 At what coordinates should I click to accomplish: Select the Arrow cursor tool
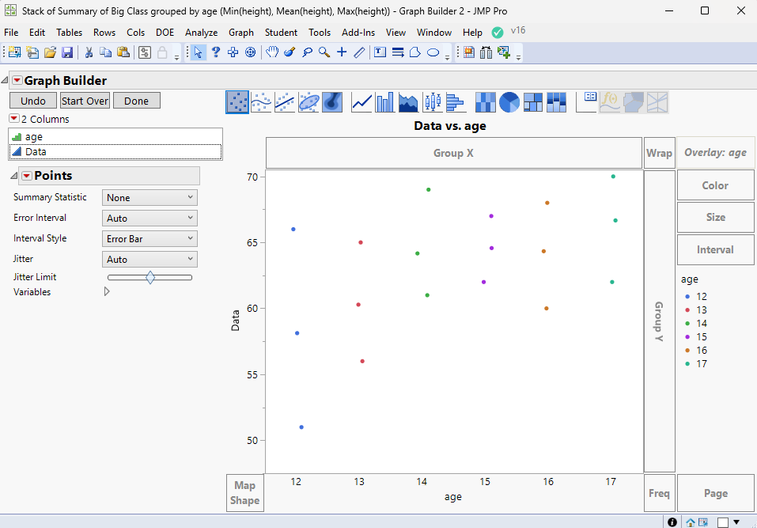tap(198, 53)
